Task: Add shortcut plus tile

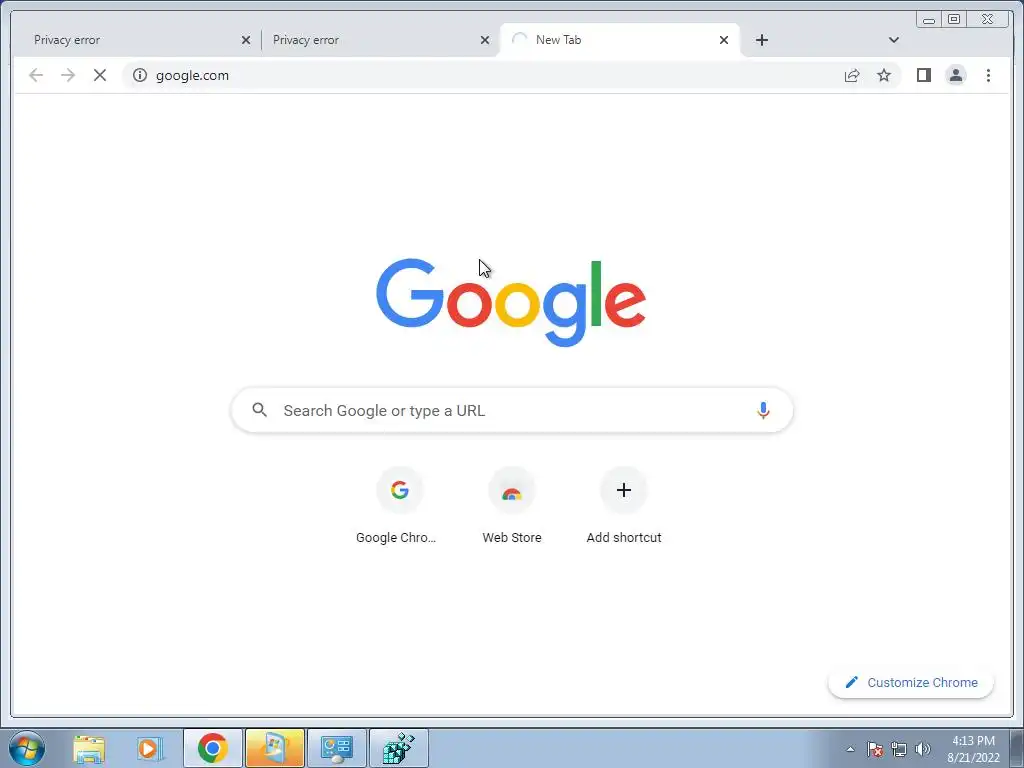Action: [x=624, y=506]
